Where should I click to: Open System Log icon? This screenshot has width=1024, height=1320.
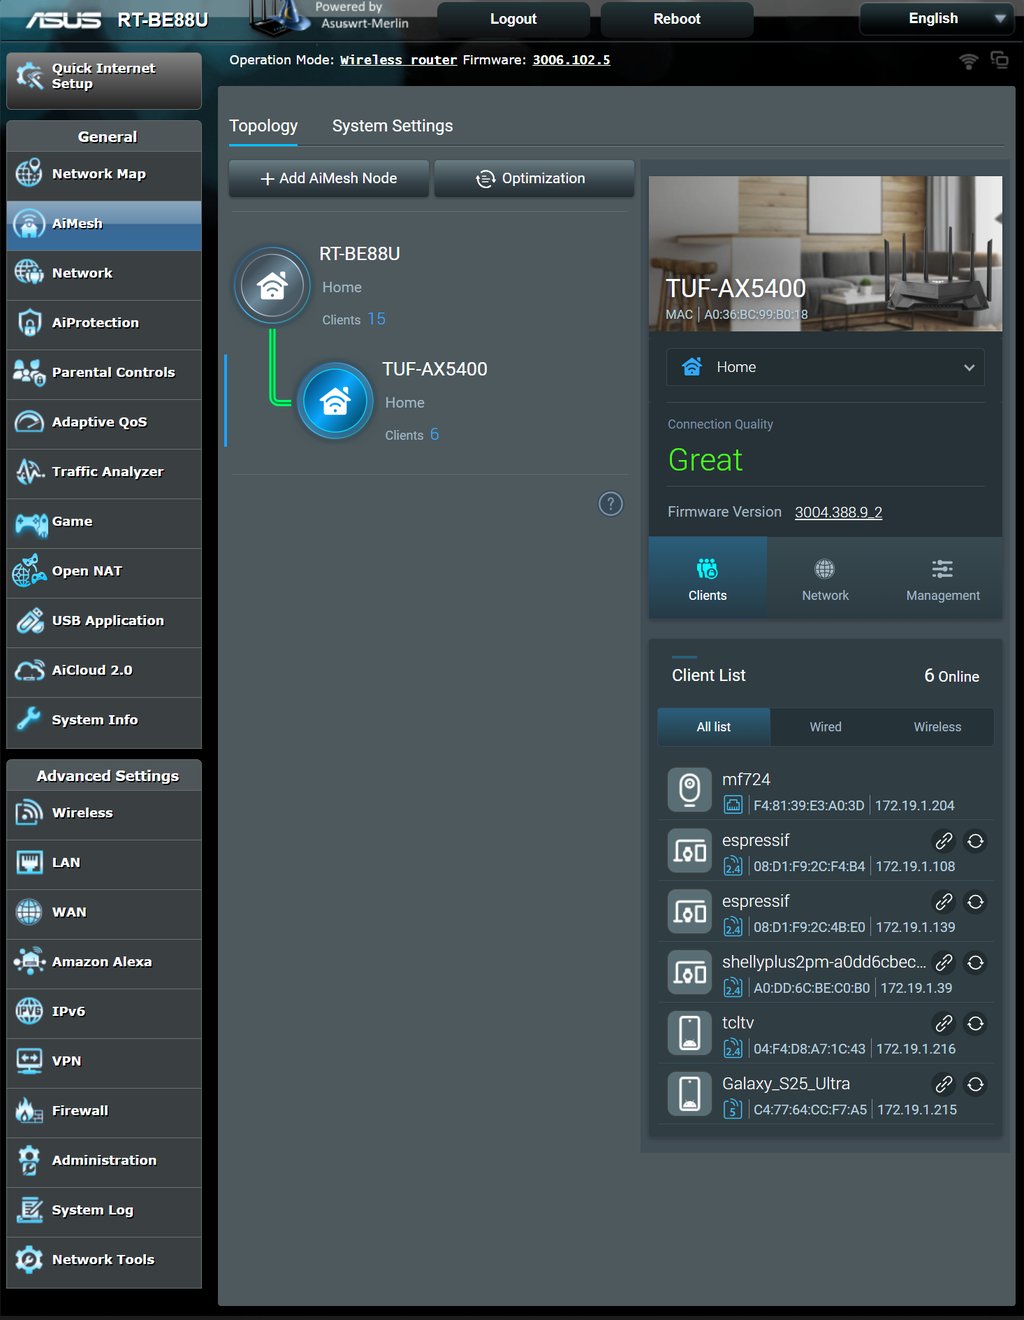click(29, 1210)
